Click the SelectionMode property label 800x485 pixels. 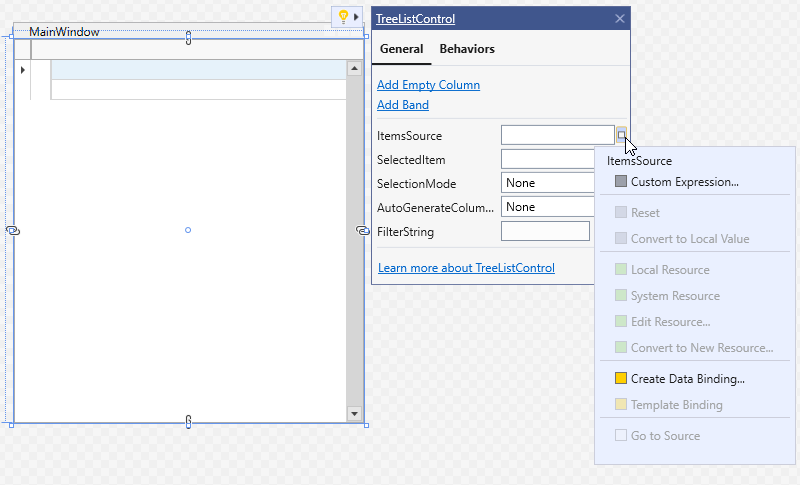(416, 184)
